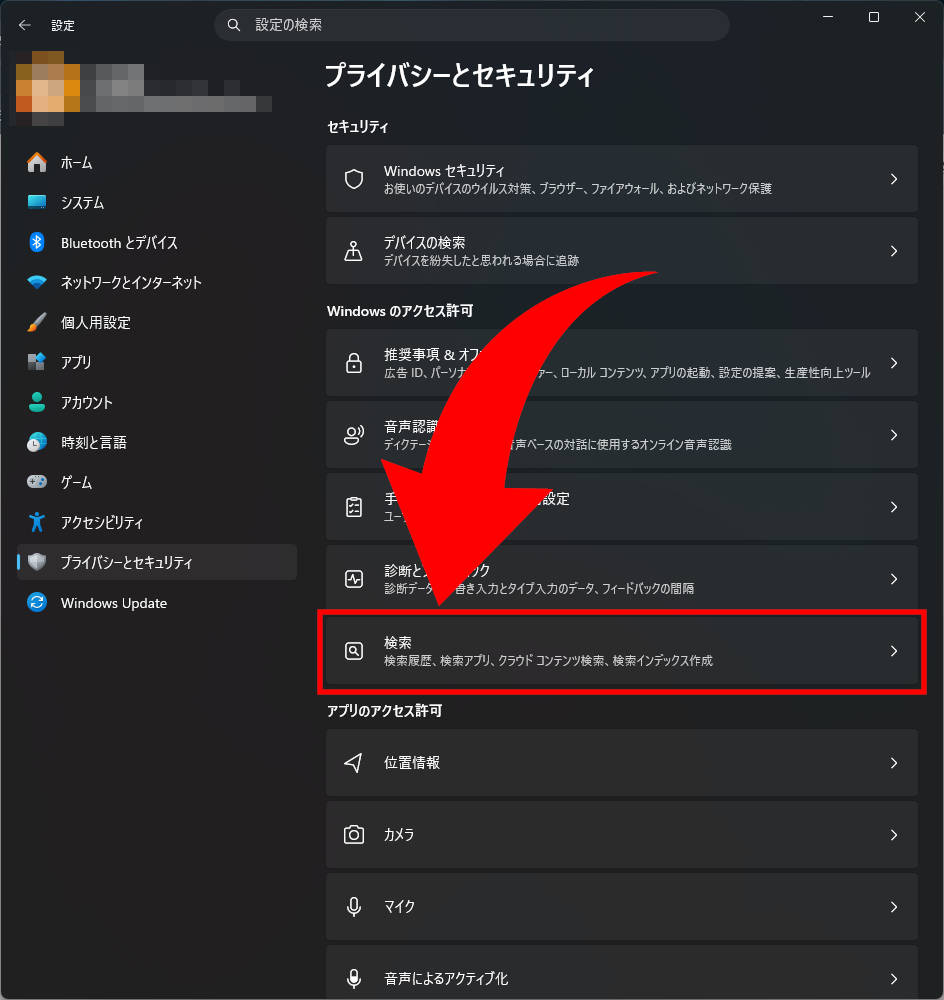Expand the 検索 row chevron
Screen dimensions: 944x1000
(894, 651)
